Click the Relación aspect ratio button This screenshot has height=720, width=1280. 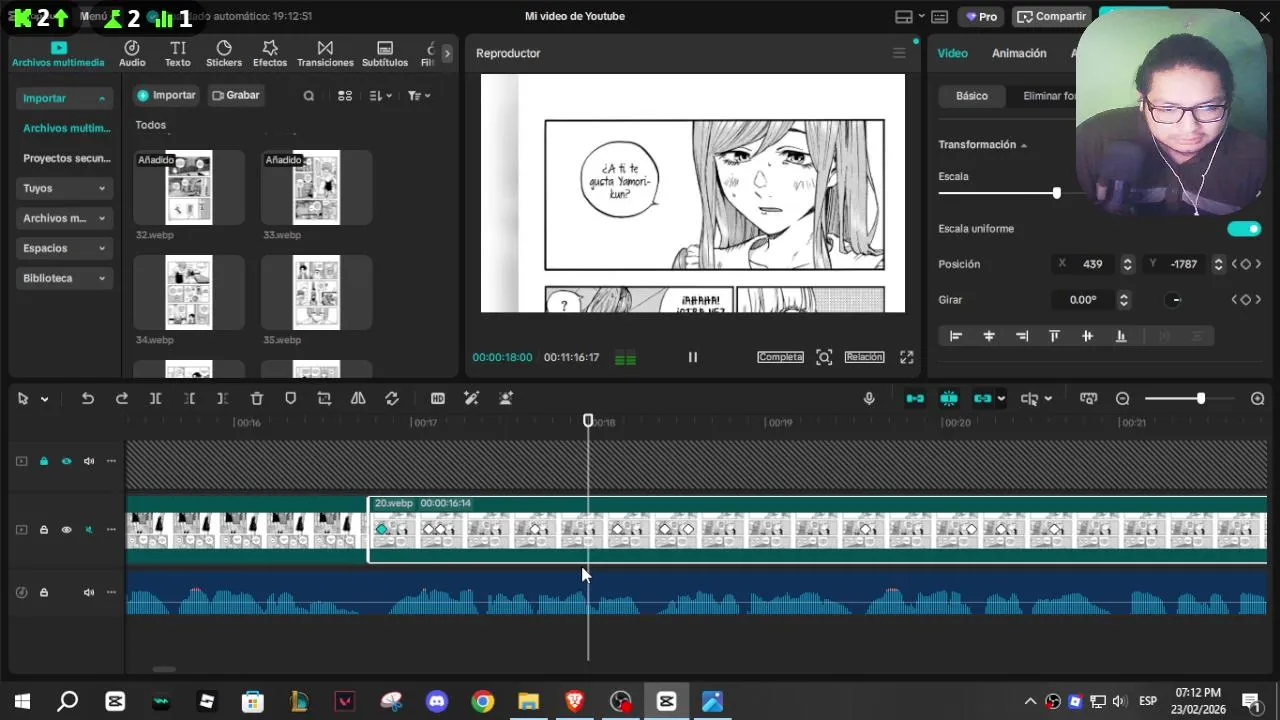pos(864,357)
